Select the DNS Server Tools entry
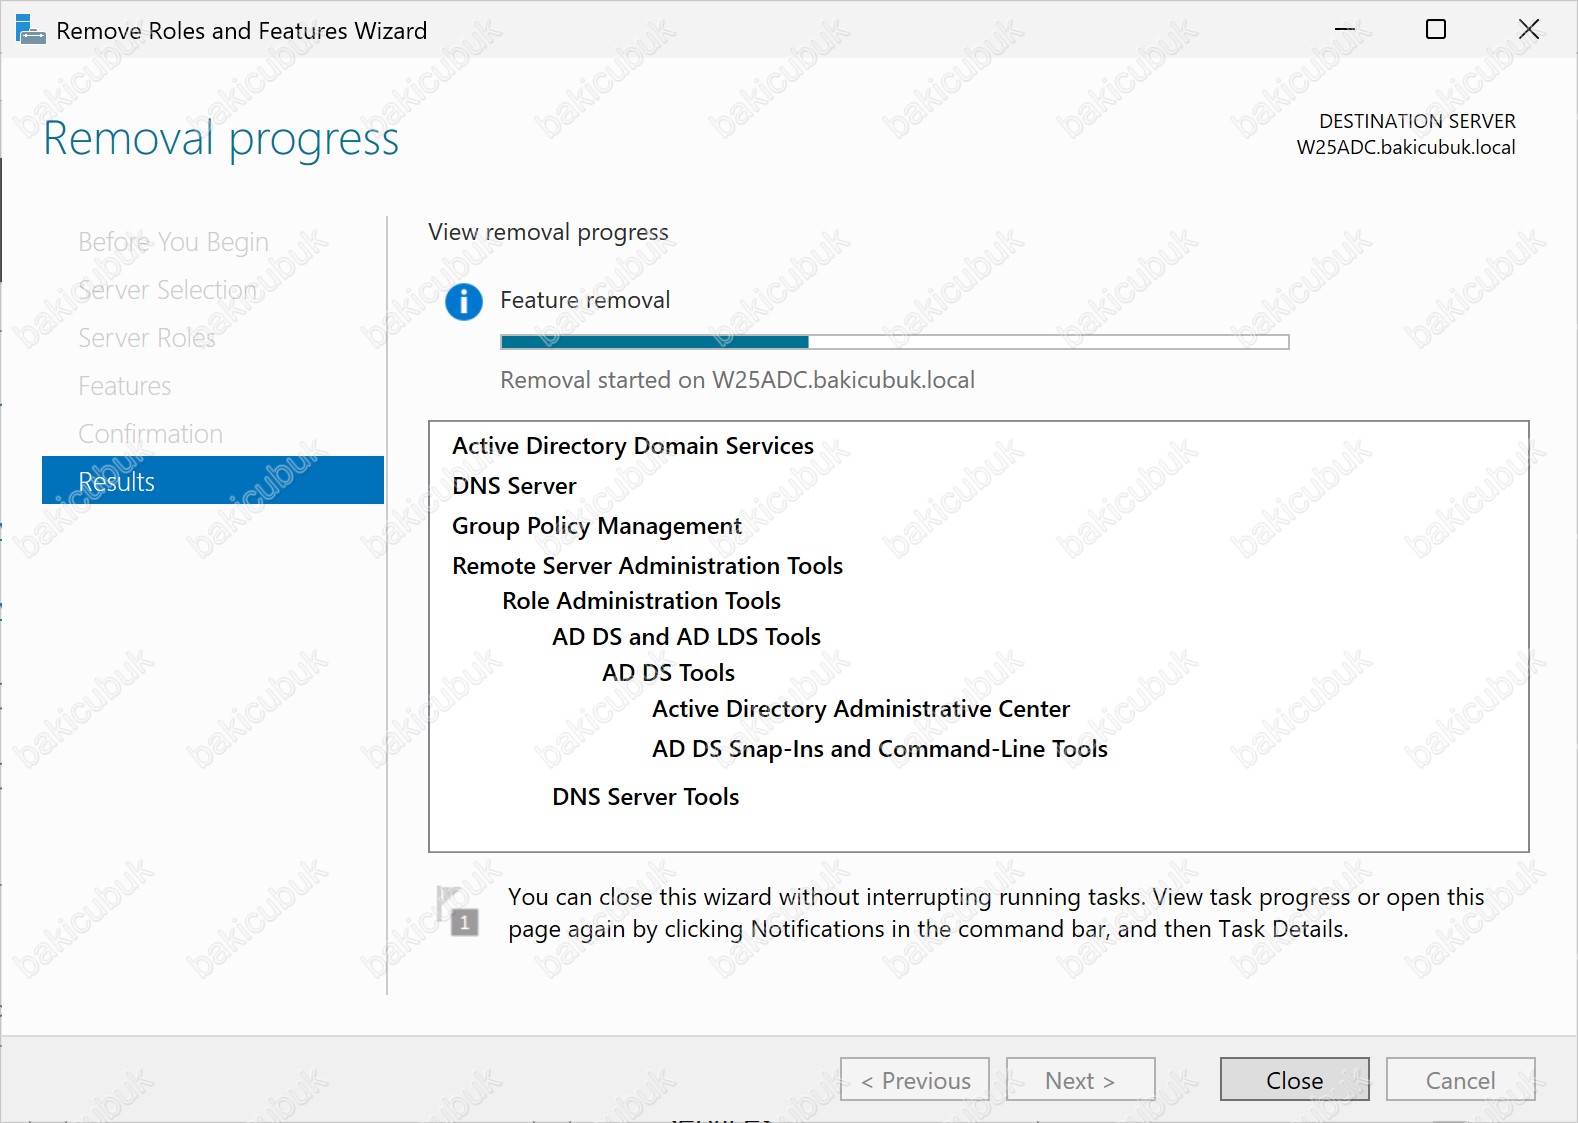 [645, 797]
